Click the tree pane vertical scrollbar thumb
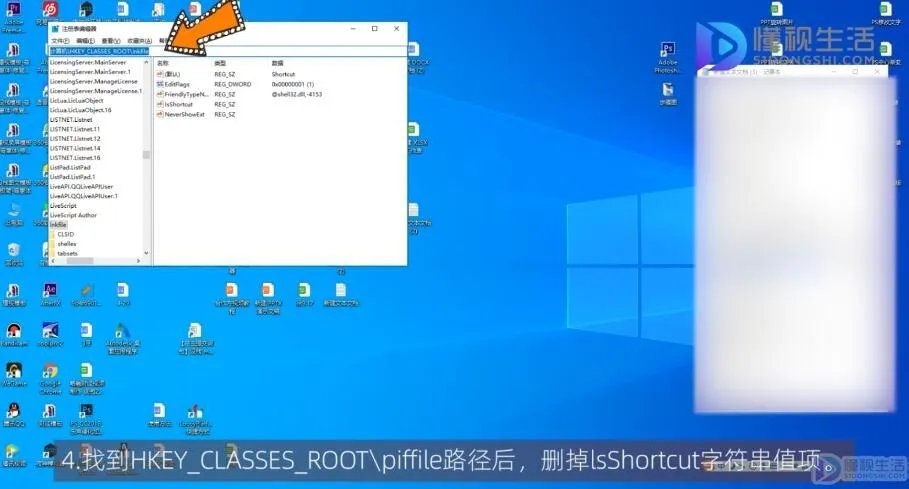909x489 pixels. tap(146, 155)
